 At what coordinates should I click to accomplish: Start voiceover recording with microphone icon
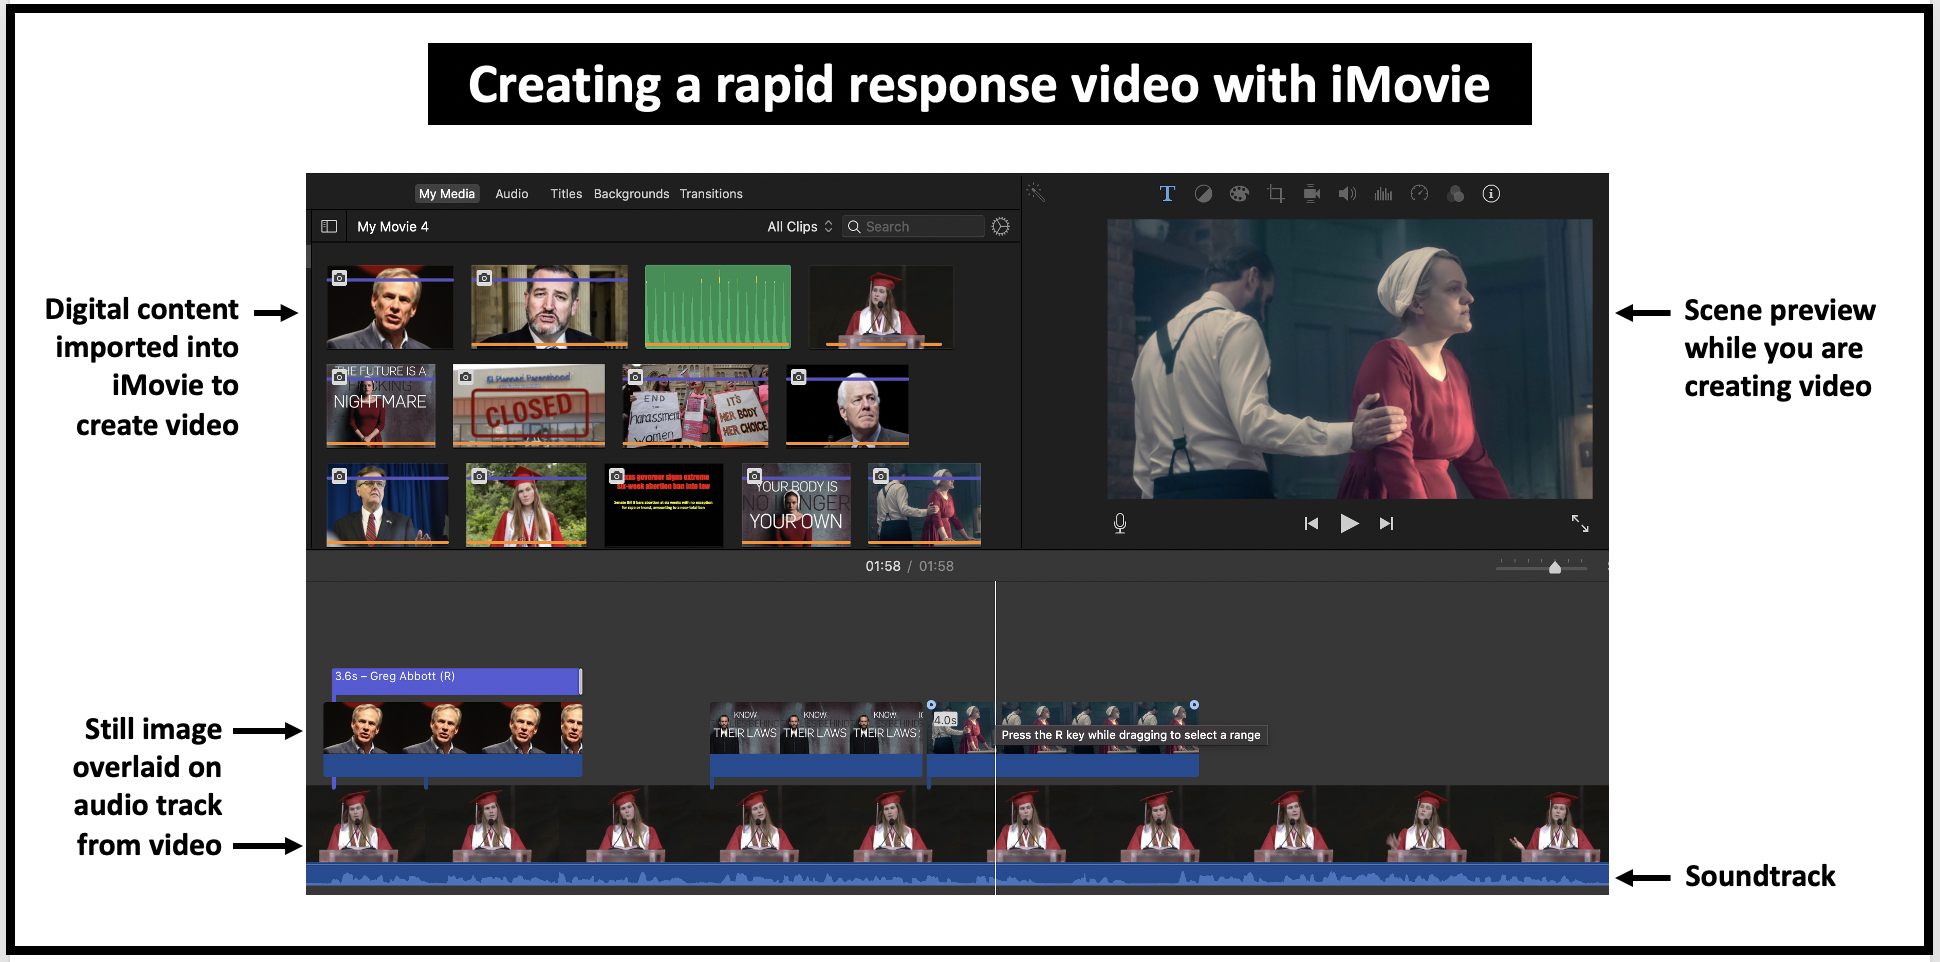click(x=1120, y=523)
